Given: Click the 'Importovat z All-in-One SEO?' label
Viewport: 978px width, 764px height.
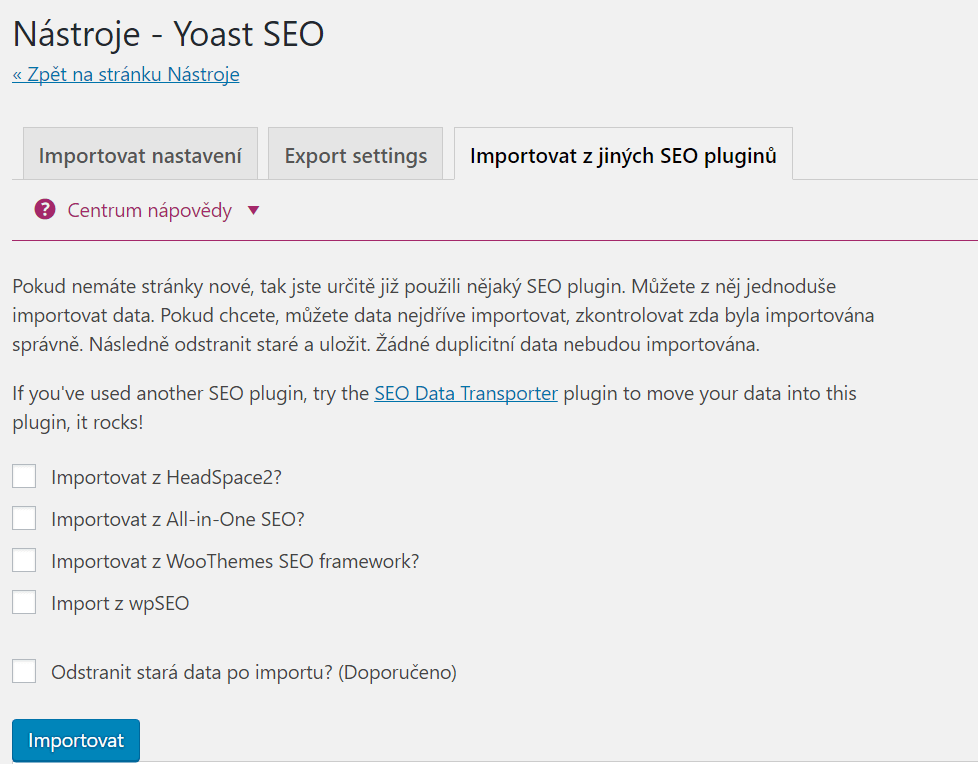Looking at the screenshot, I should click(x=178, y=520).
